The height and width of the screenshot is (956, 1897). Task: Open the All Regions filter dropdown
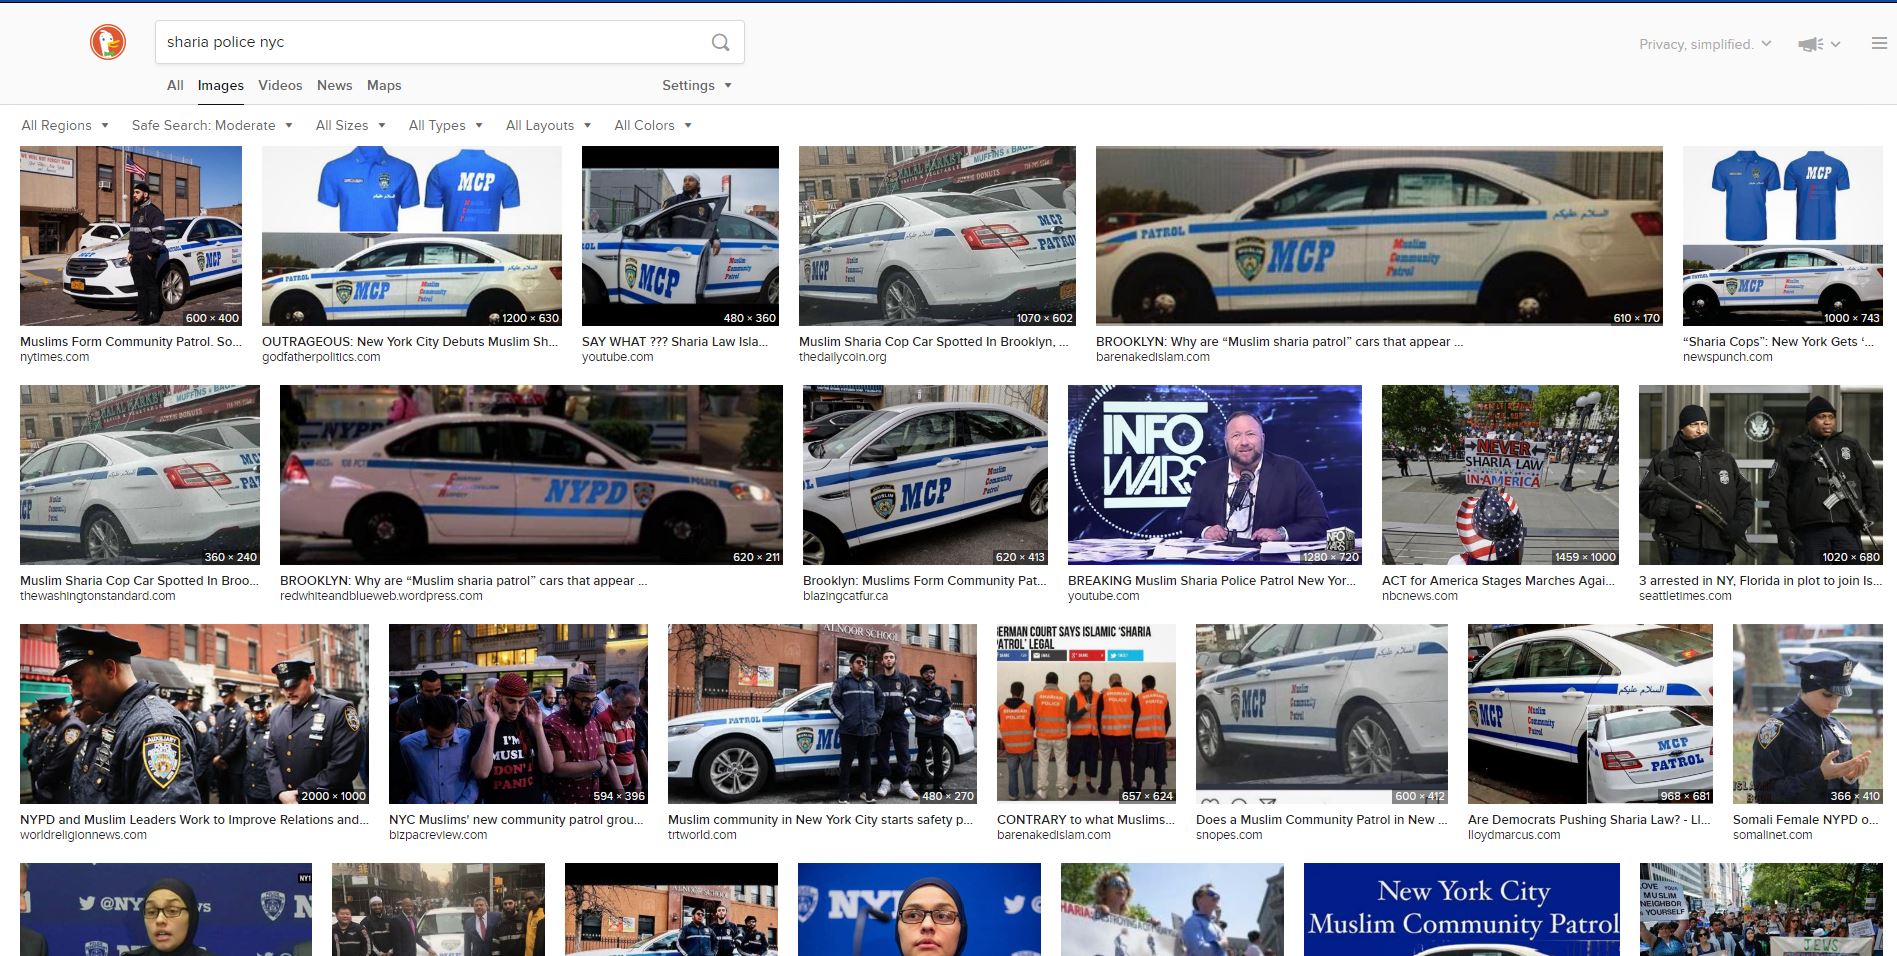[x=65, y=125]
